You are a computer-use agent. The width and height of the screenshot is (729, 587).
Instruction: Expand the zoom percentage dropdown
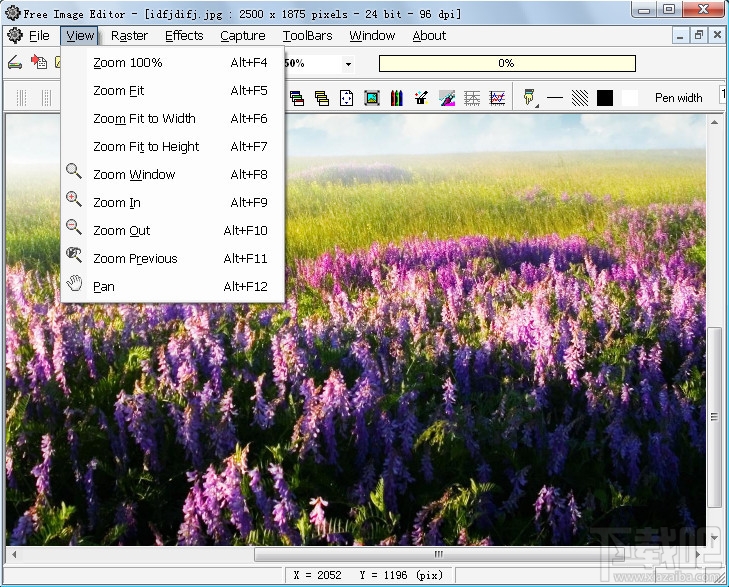coord(348,64)
